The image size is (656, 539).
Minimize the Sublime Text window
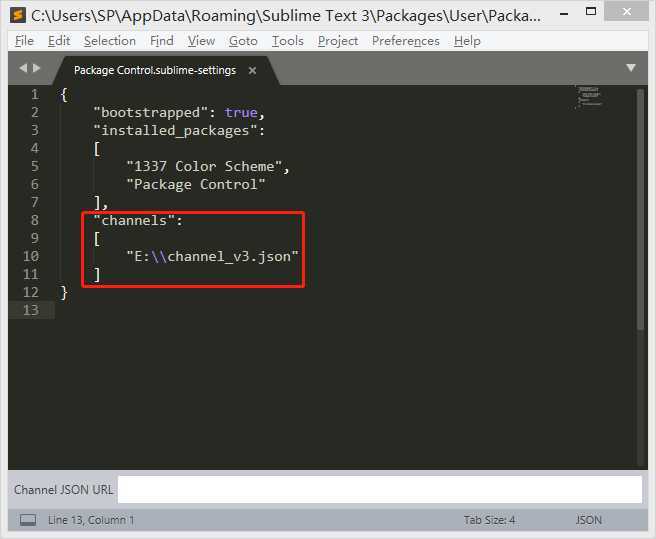click(x=564, y=13)
